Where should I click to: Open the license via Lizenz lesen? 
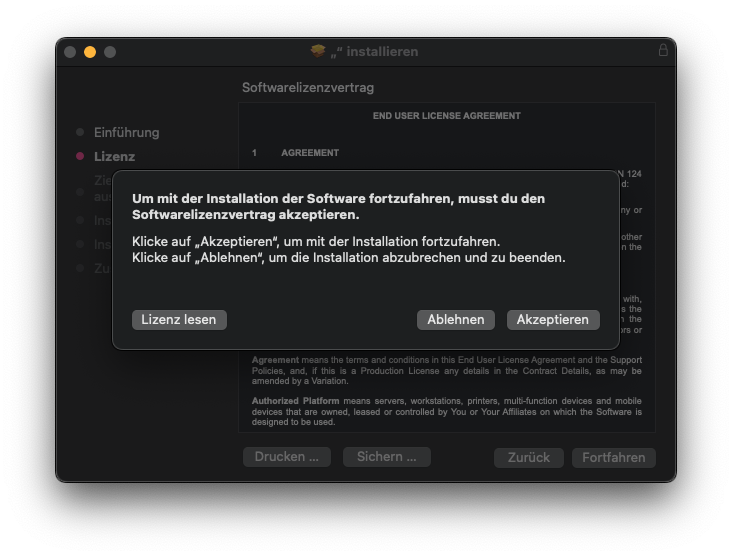(x=179, y=320)
